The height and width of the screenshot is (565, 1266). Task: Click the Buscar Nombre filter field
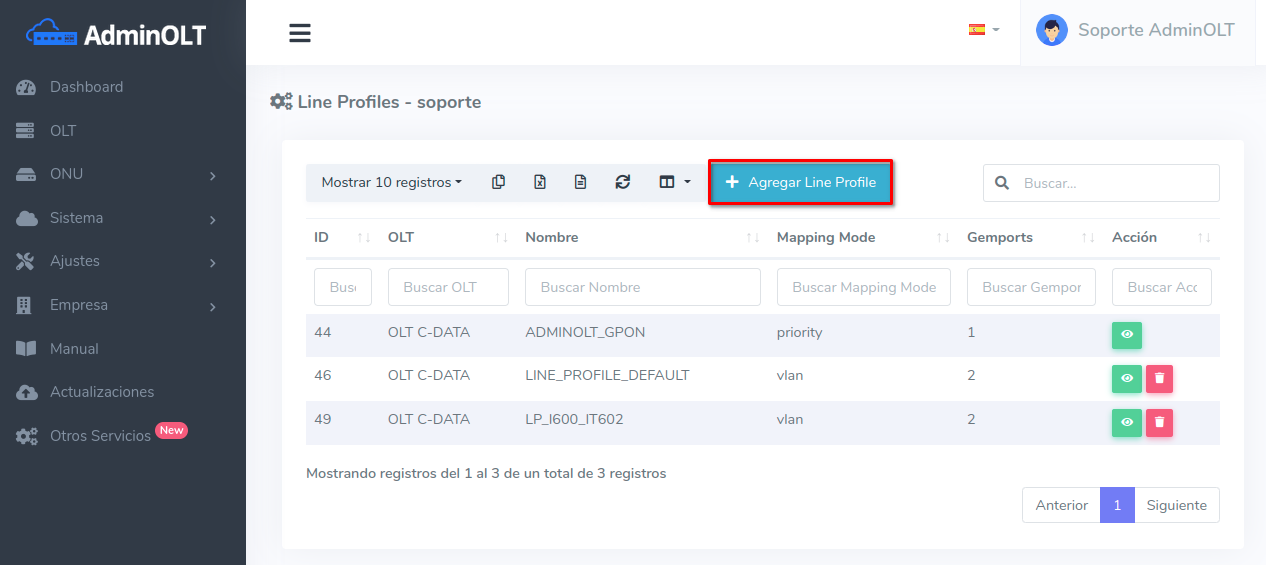(642, 287)
